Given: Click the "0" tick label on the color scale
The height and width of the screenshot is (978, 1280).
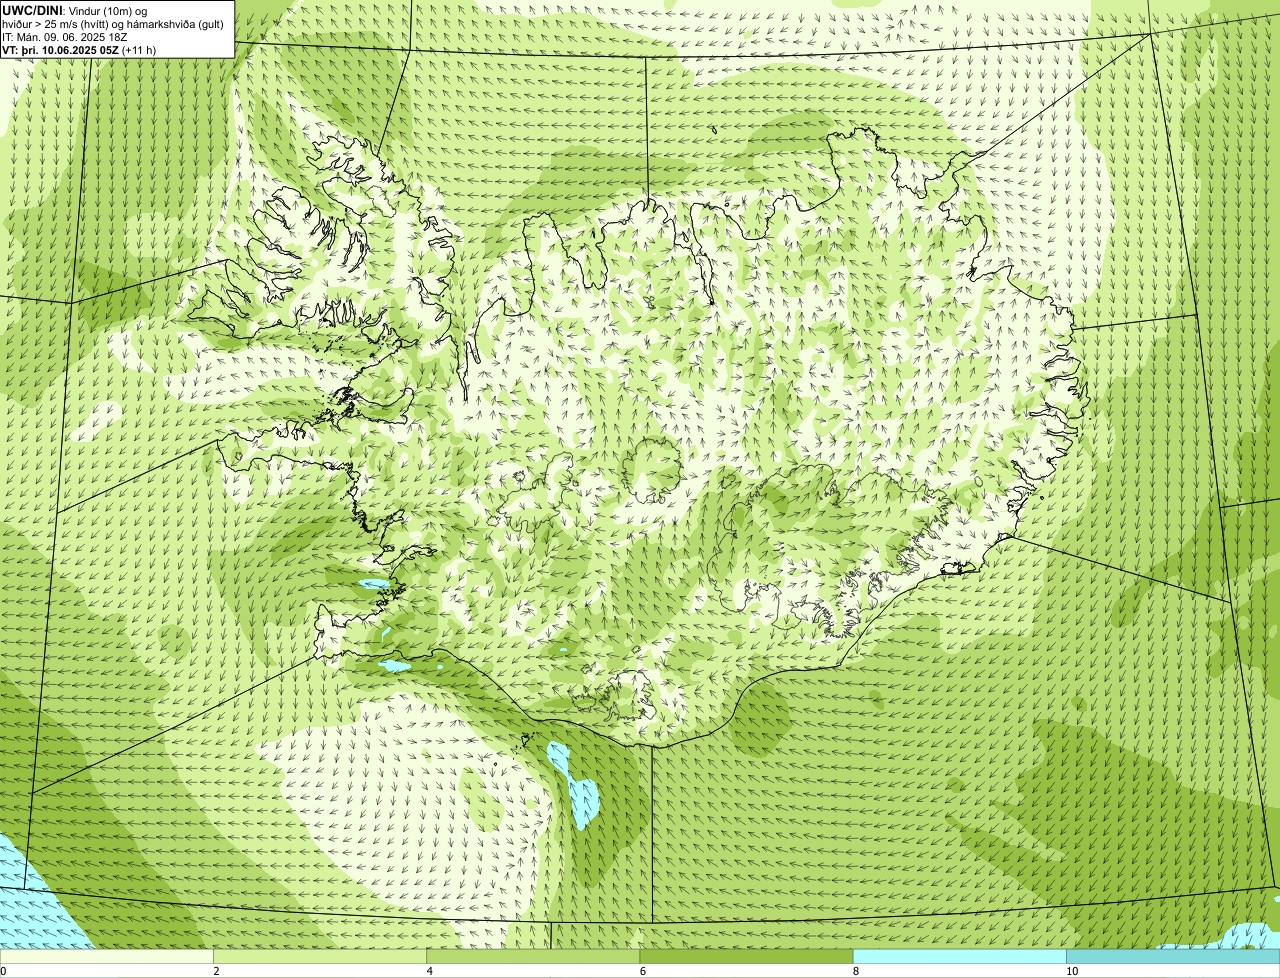Looking at the screenshot, I should 3,971.
